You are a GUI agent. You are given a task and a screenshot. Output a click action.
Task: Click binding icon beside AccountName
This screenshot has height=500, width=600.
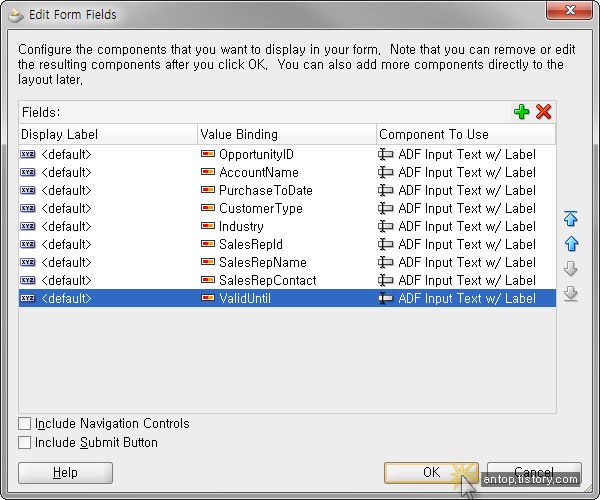(x=208, y=172)
